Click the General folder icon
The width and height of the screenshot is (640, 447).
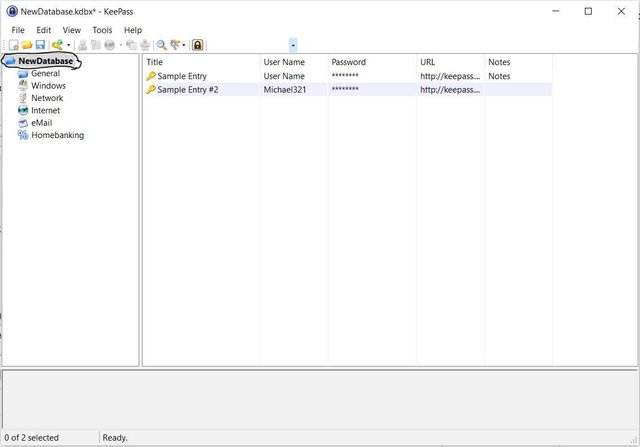point(23,74)
